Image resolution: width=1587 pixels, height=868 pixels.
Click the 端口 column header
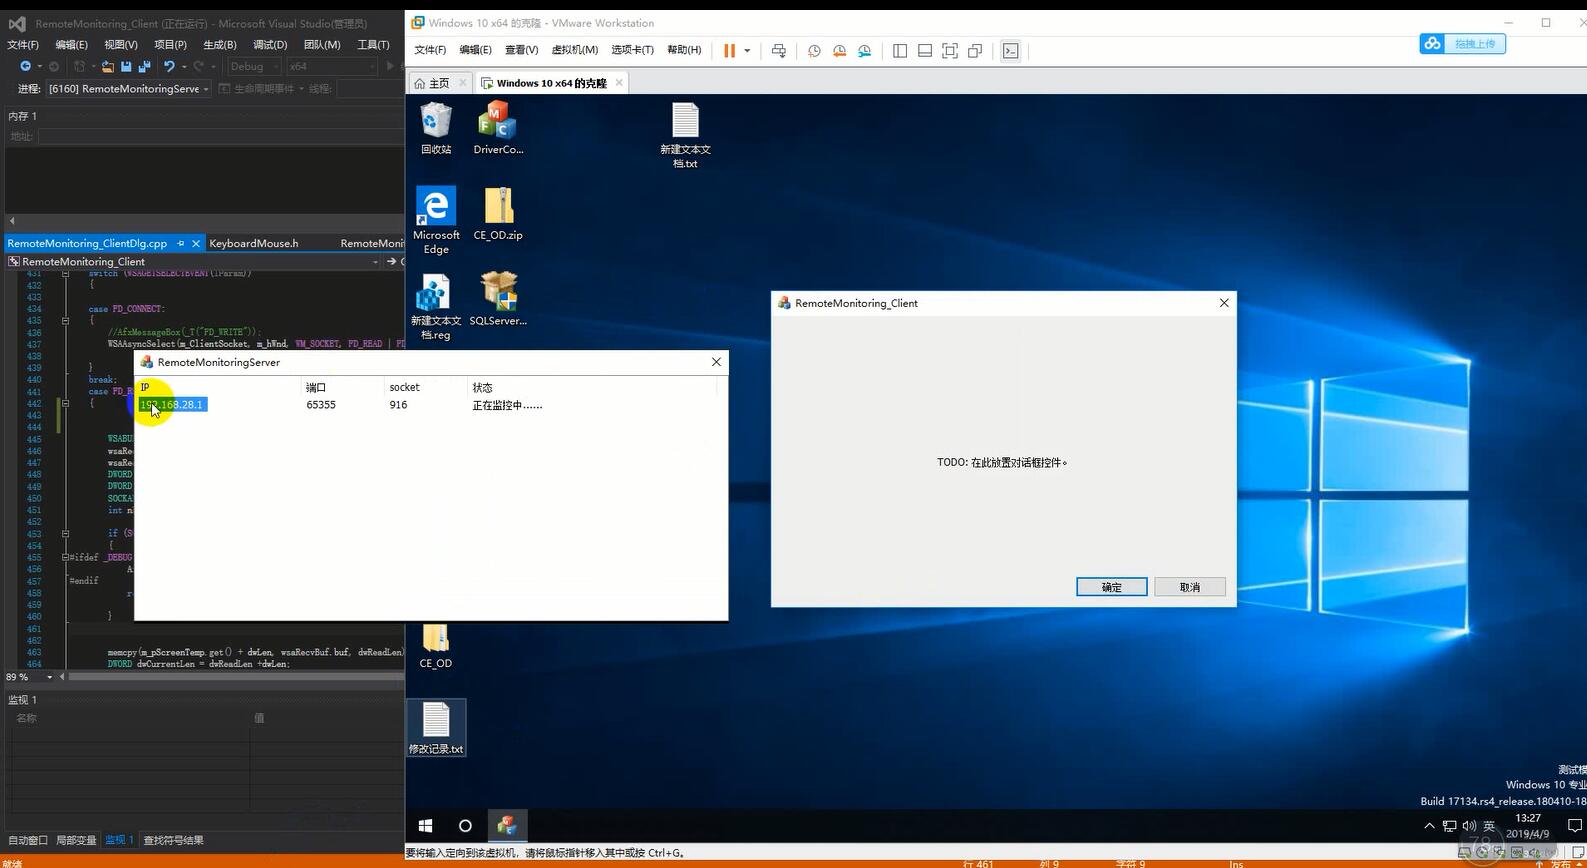pyautogui.click(x=345, y=387)
